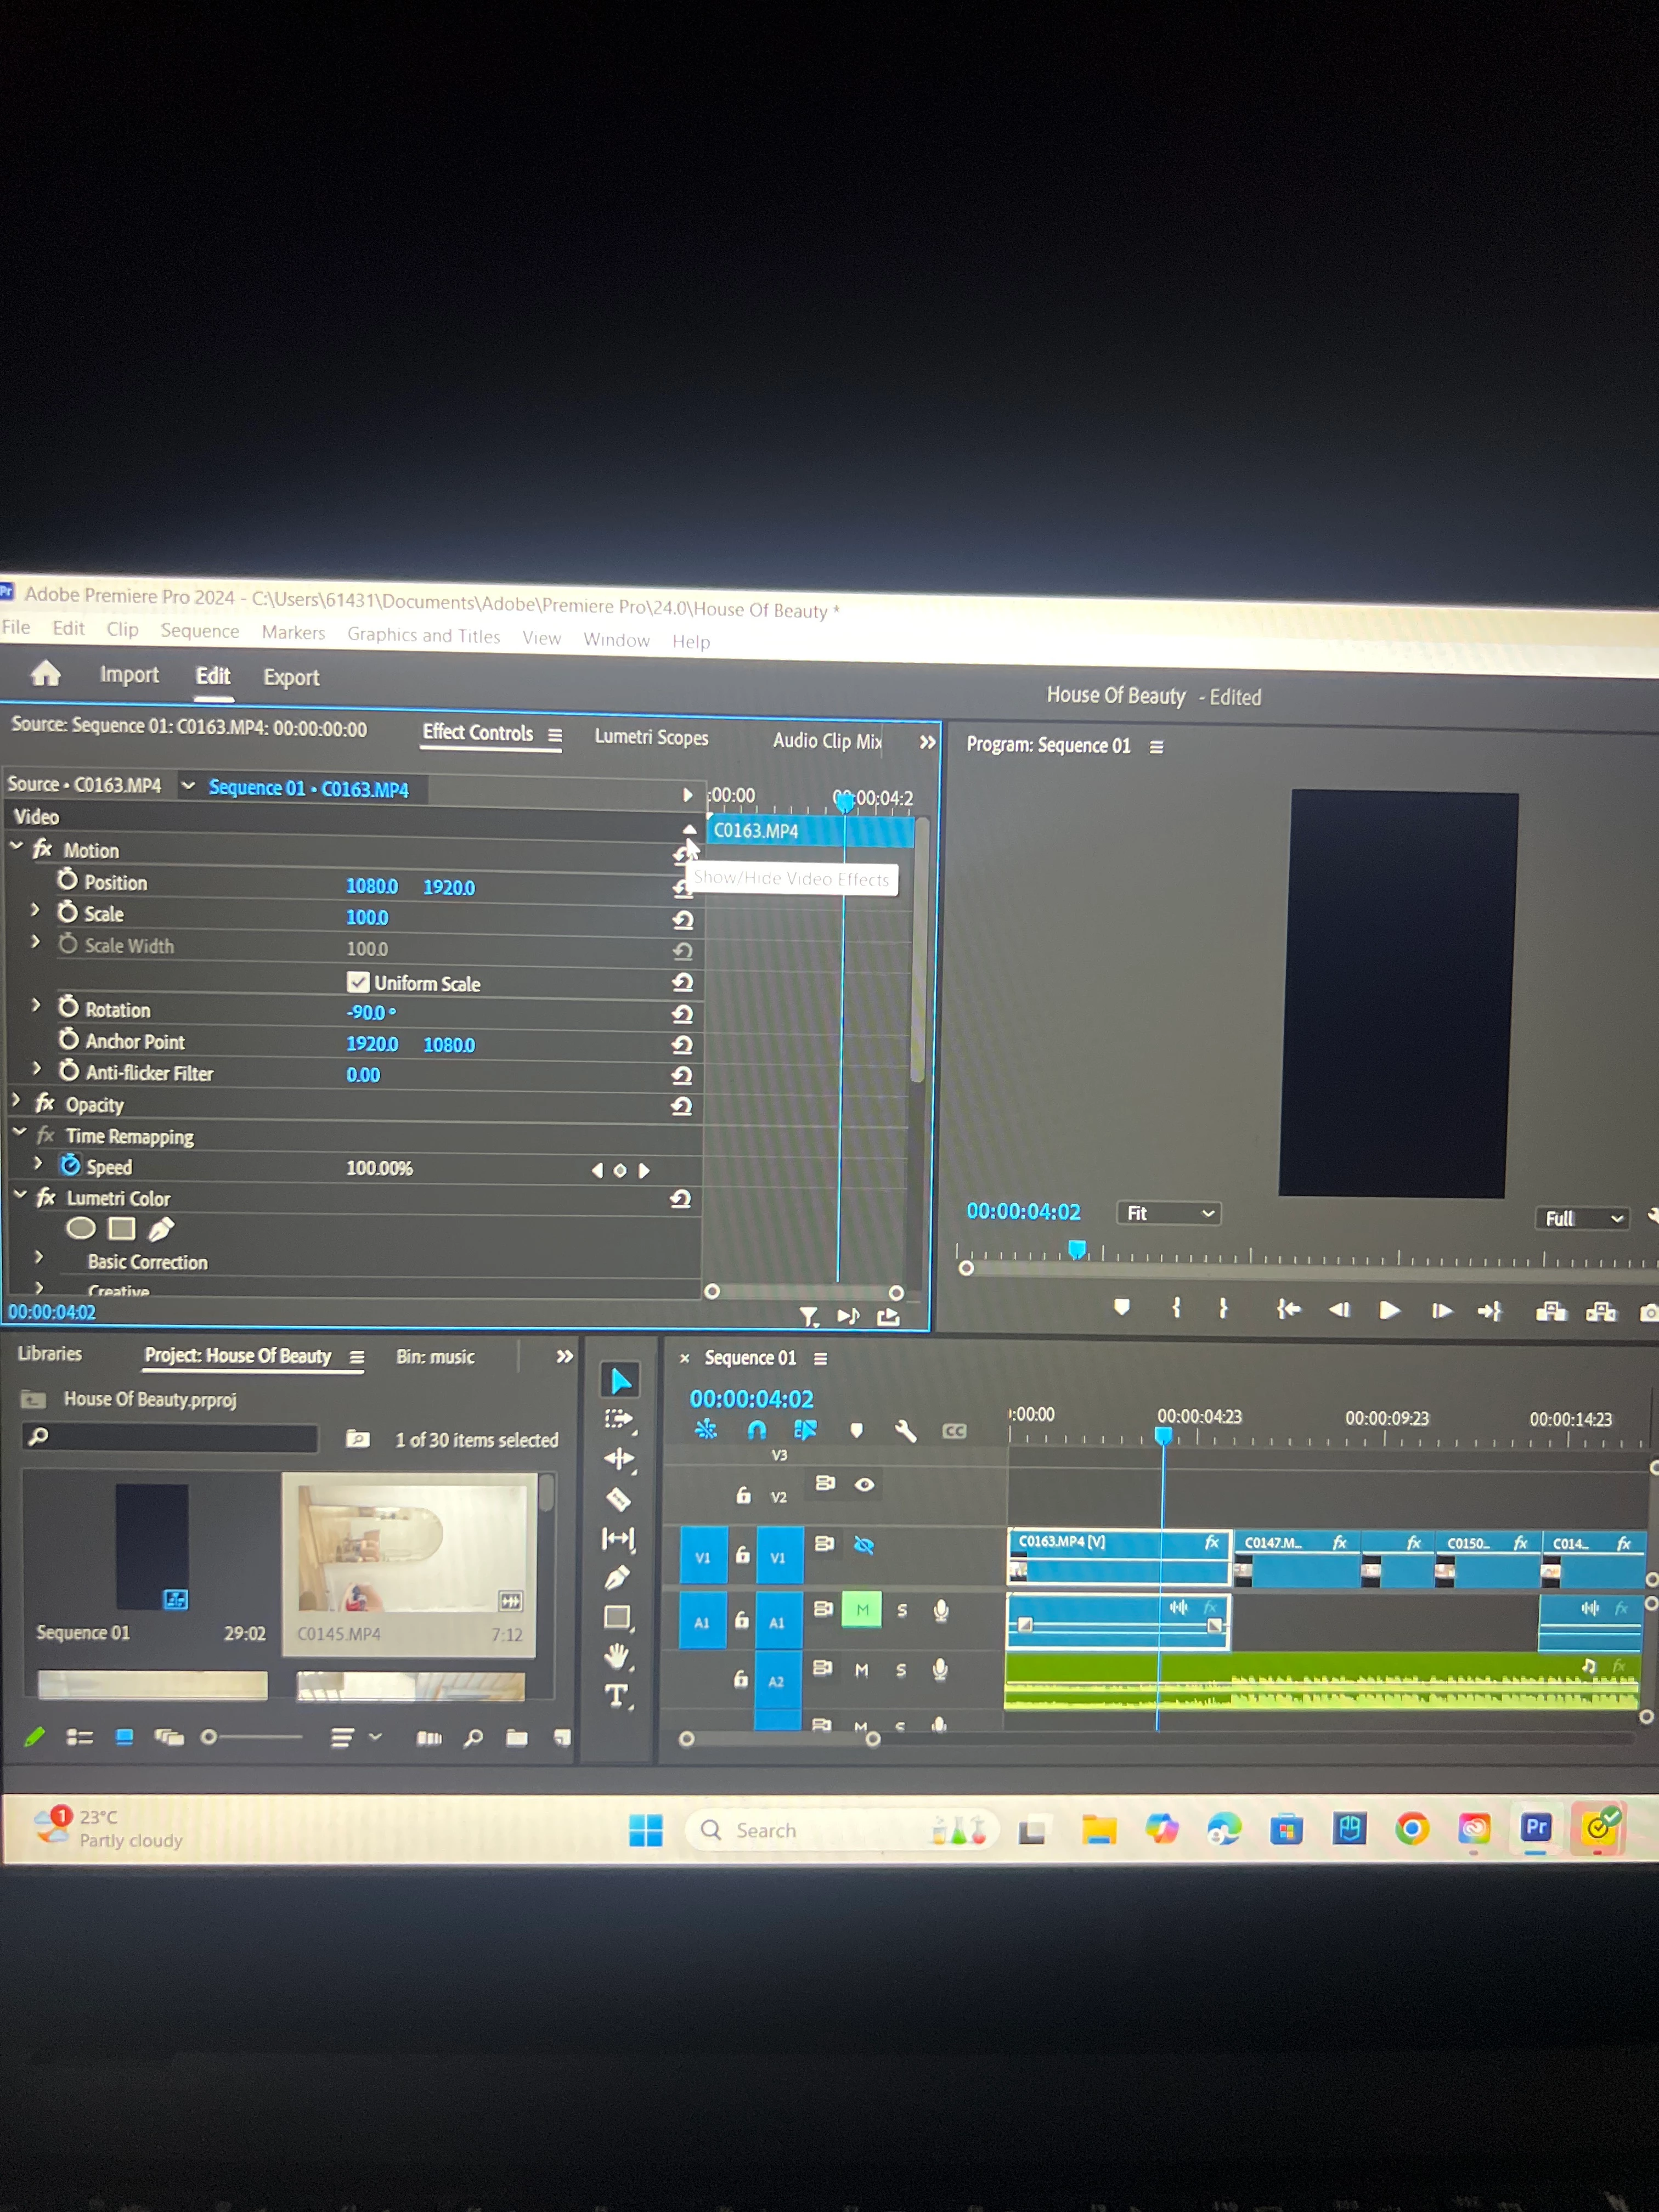The height and width of the screenshot is (2212, 1659).
Task: Select the Pen tool in toolbar
Action: [x=617, y=1577]
